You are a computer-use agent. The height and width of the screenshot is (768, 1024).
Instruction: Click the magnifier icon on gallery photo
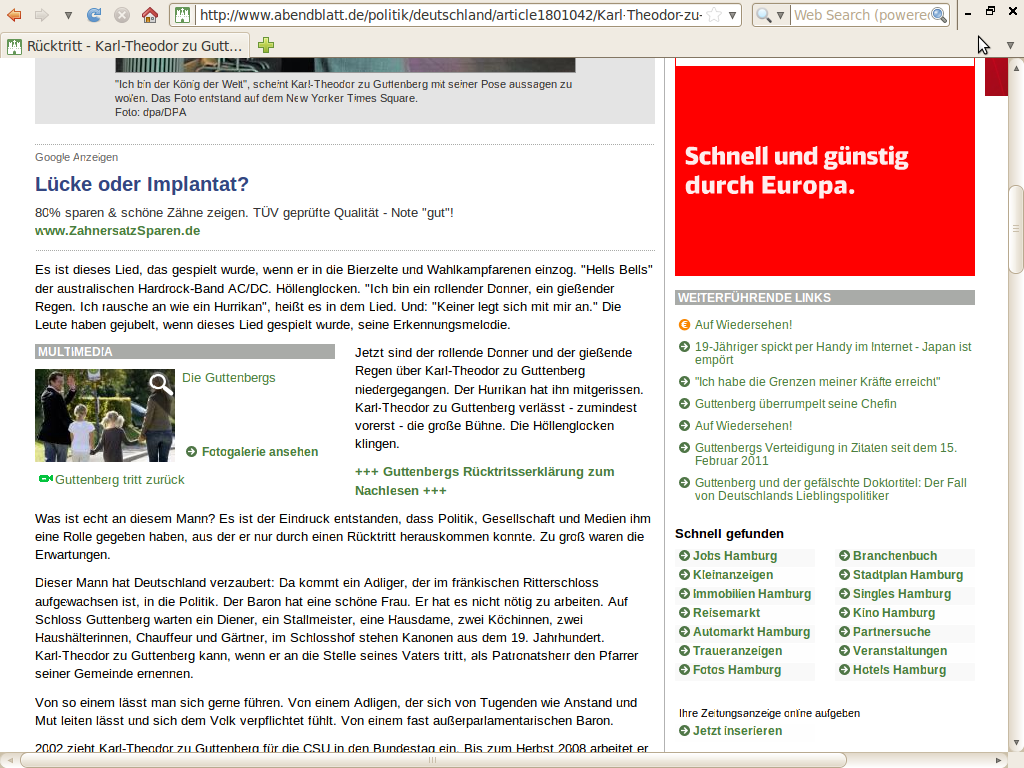tap(161, 383)
